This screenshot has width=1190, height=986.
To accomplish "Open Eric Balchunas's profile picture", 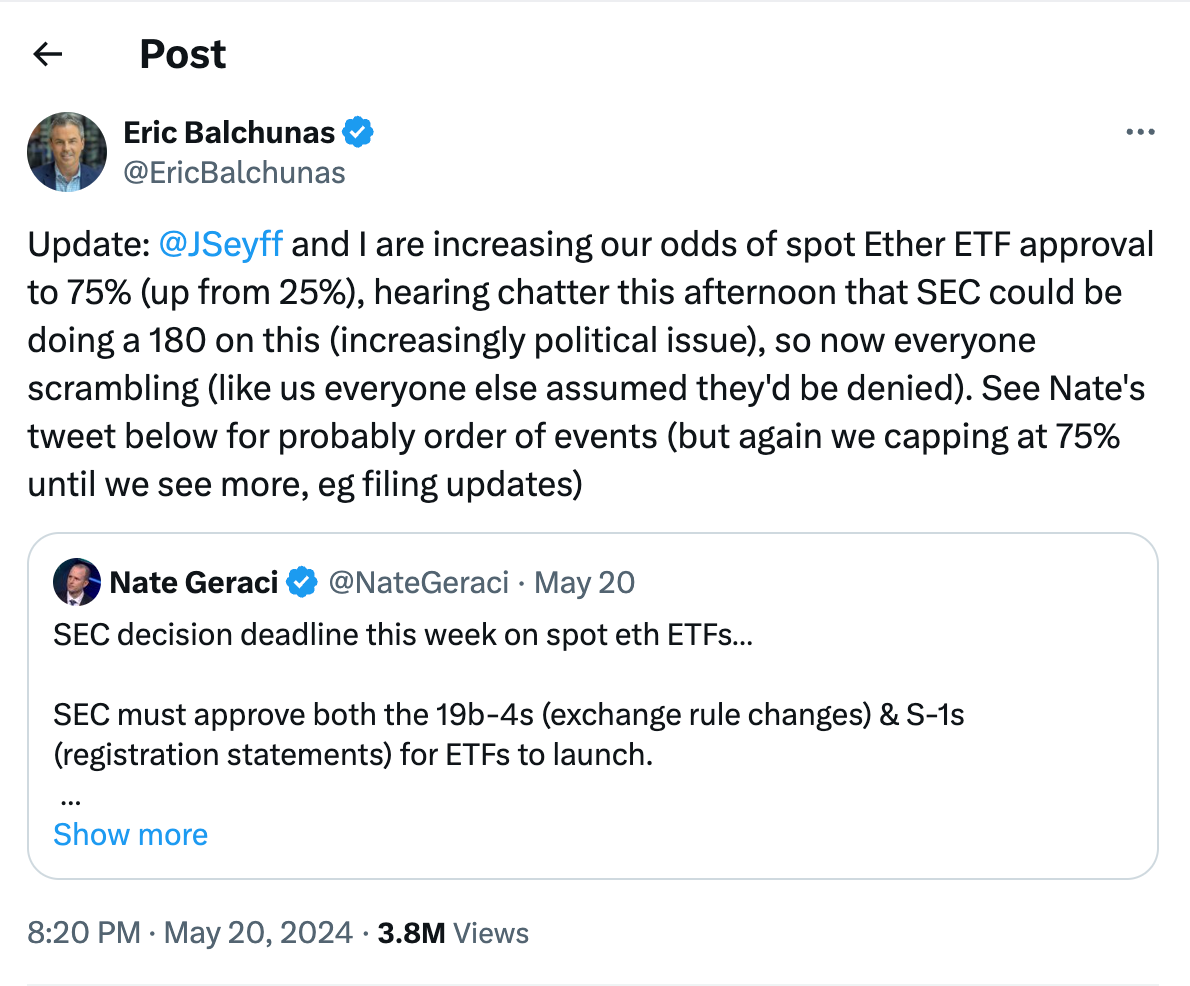I will click(x=66, y=151).
